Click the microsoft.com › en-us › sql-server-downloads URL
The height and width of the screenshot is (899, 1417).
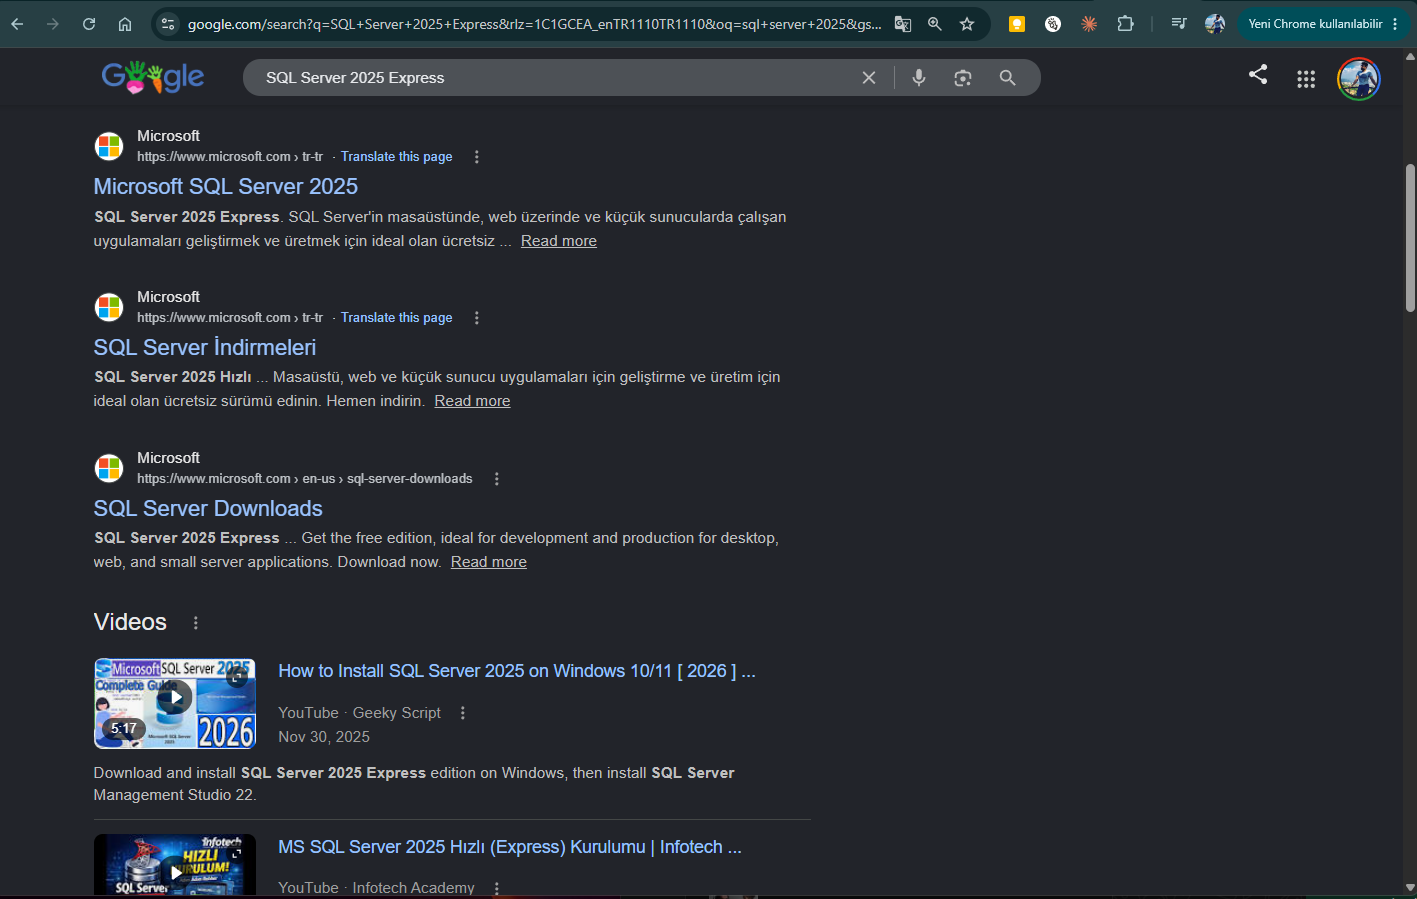pos(305,479)
